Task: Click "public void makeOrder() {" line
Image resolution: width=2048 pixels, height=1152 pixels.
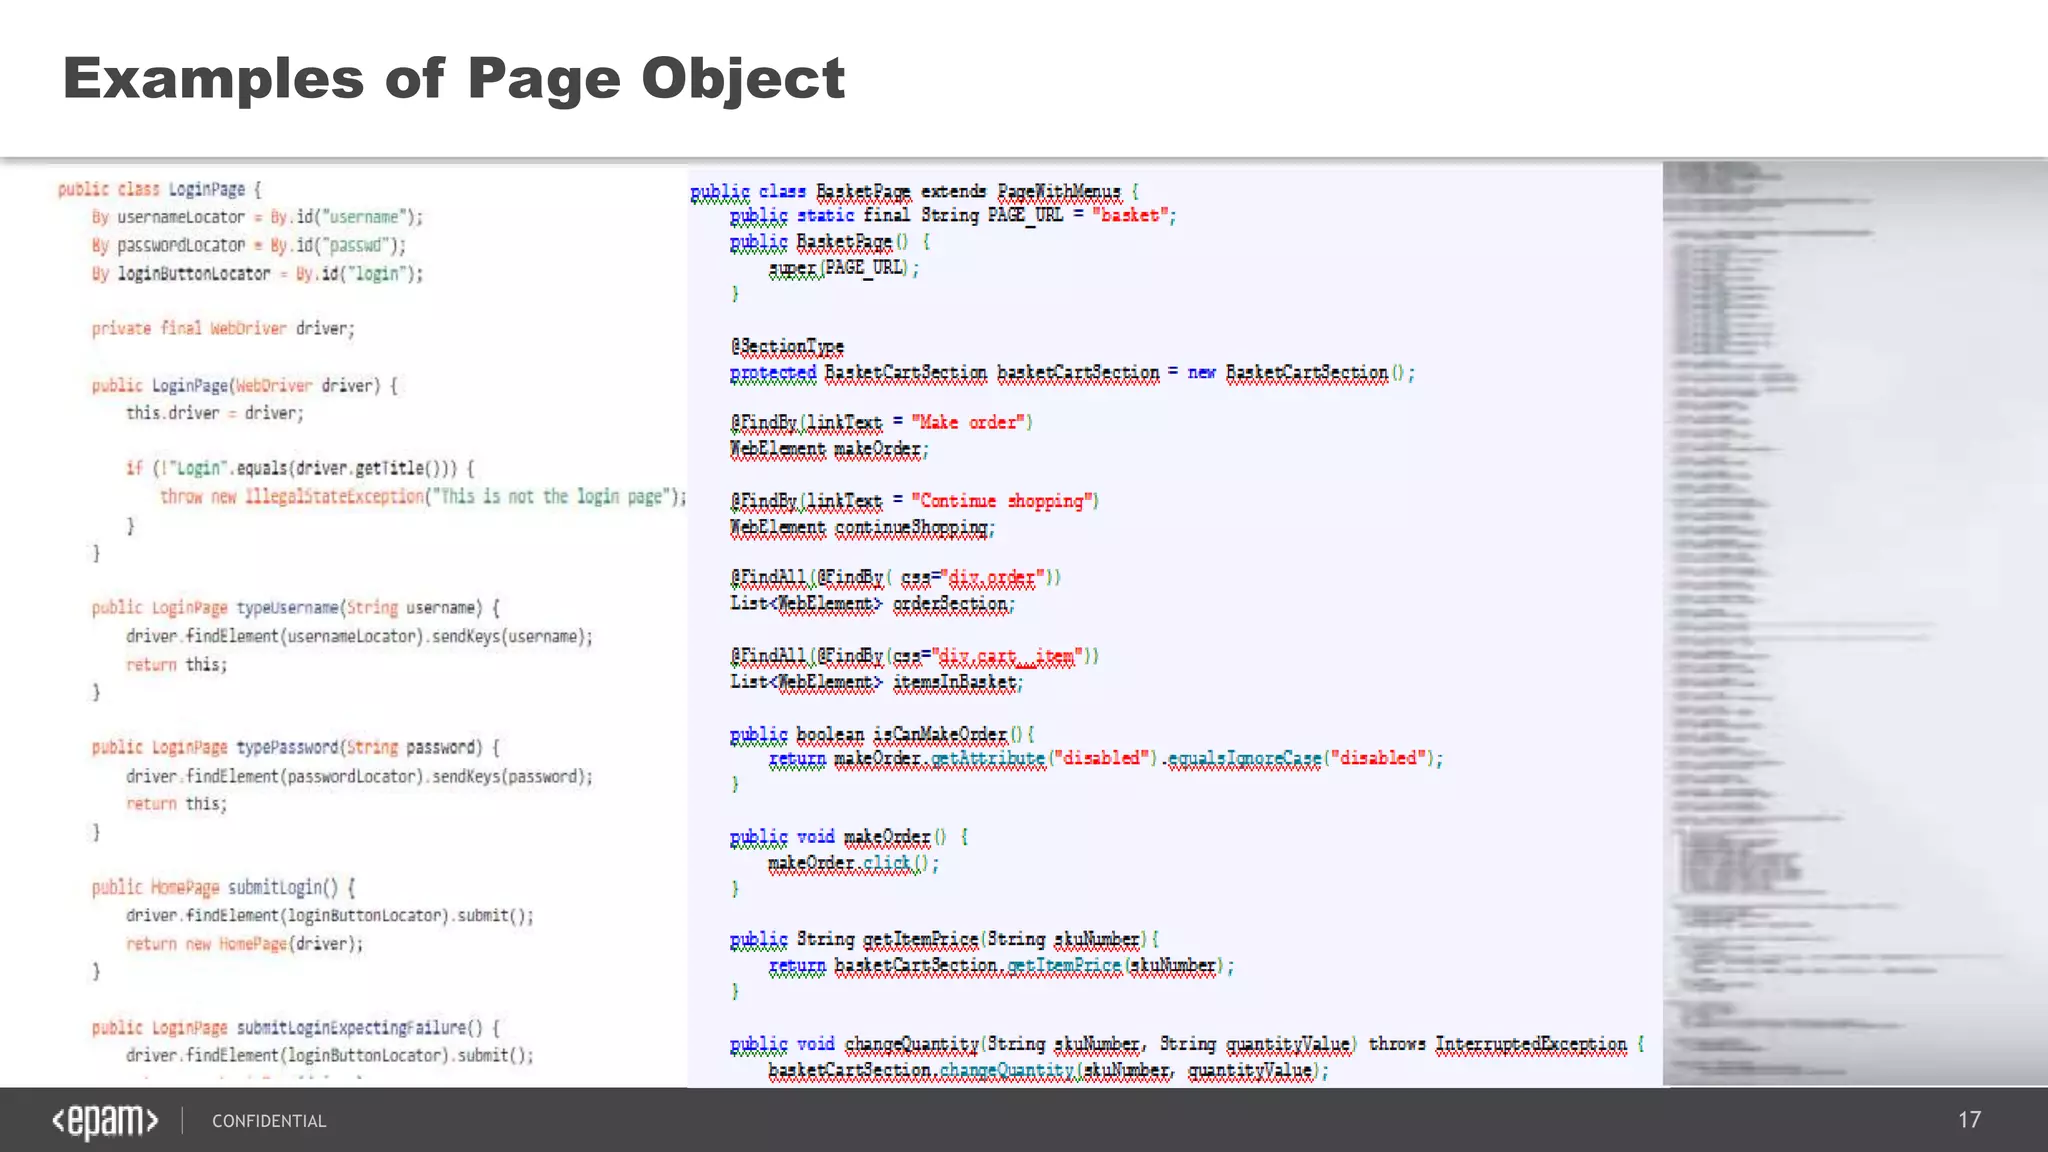Action: (849, 837)
